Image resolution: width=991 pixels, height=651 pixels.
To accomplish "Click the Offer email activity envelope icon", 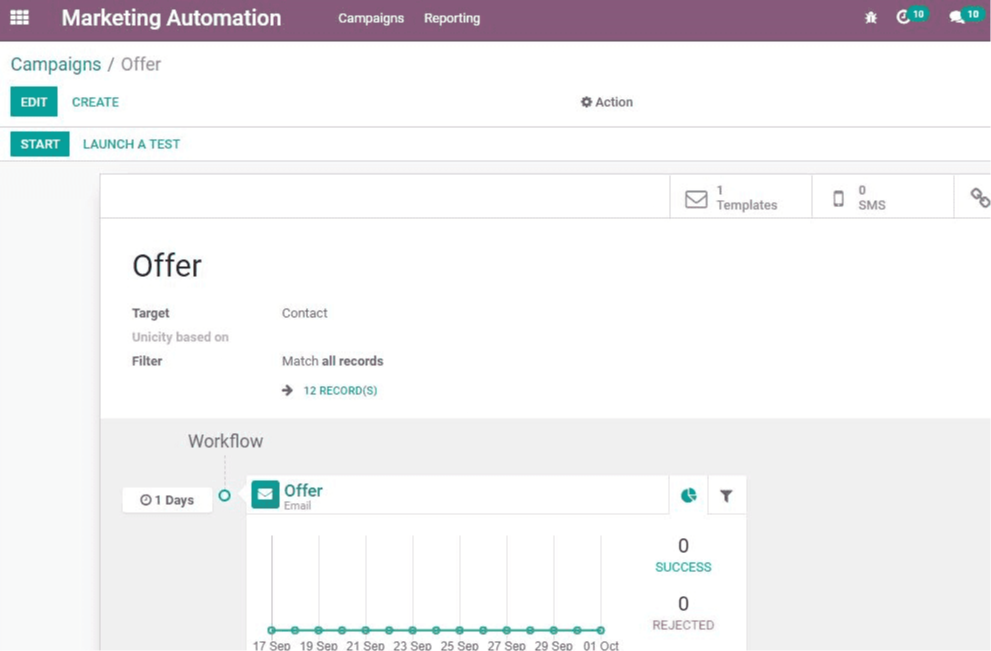I will pos(265,494).
